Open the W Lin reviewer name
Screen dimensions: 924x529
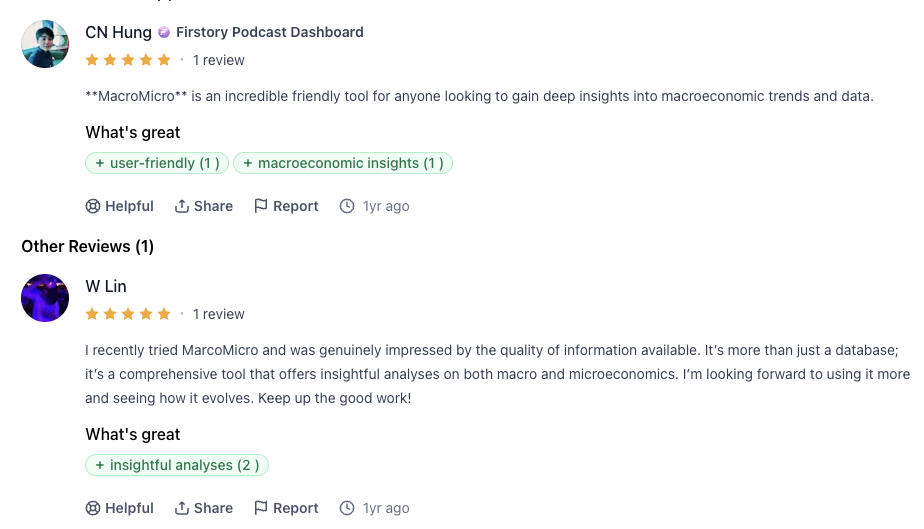pyautogui.click(x=106, y=286)
